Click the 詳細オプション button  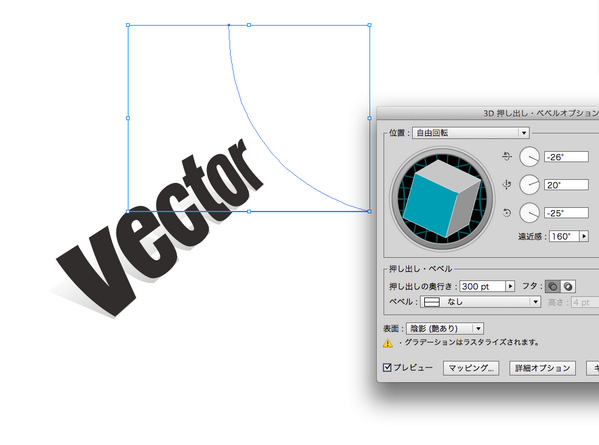[542, 368]
